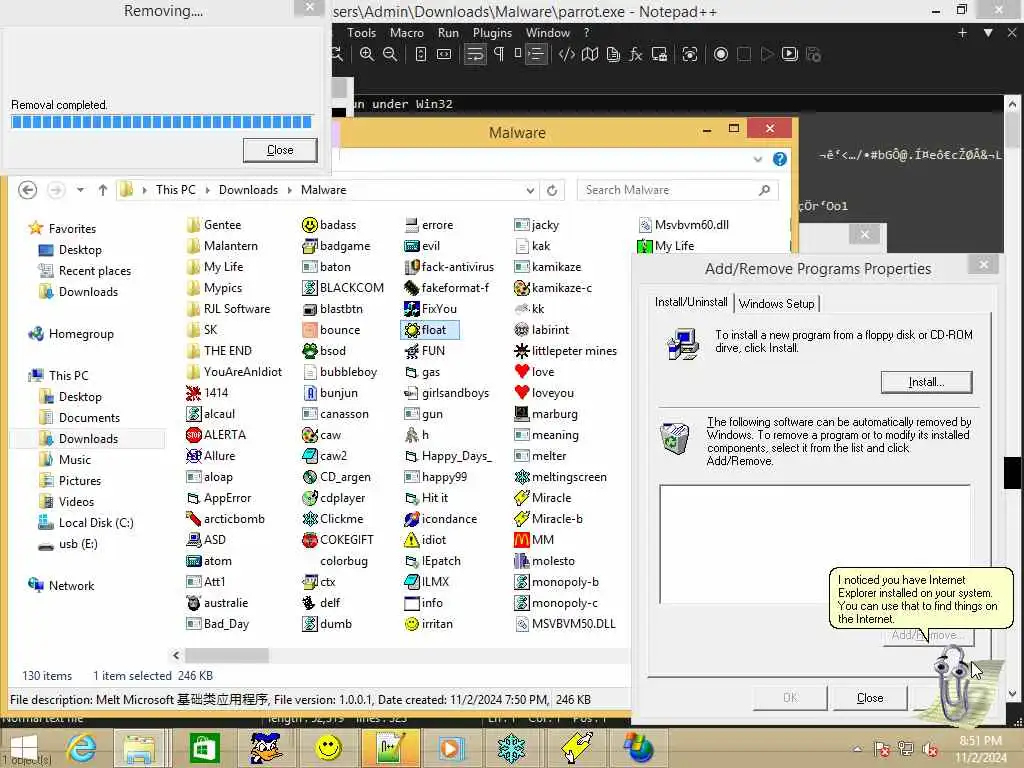Click Folder as Workspace icon in Notepad++
Screen dimensions: 1024x768
tap(660, 54)
